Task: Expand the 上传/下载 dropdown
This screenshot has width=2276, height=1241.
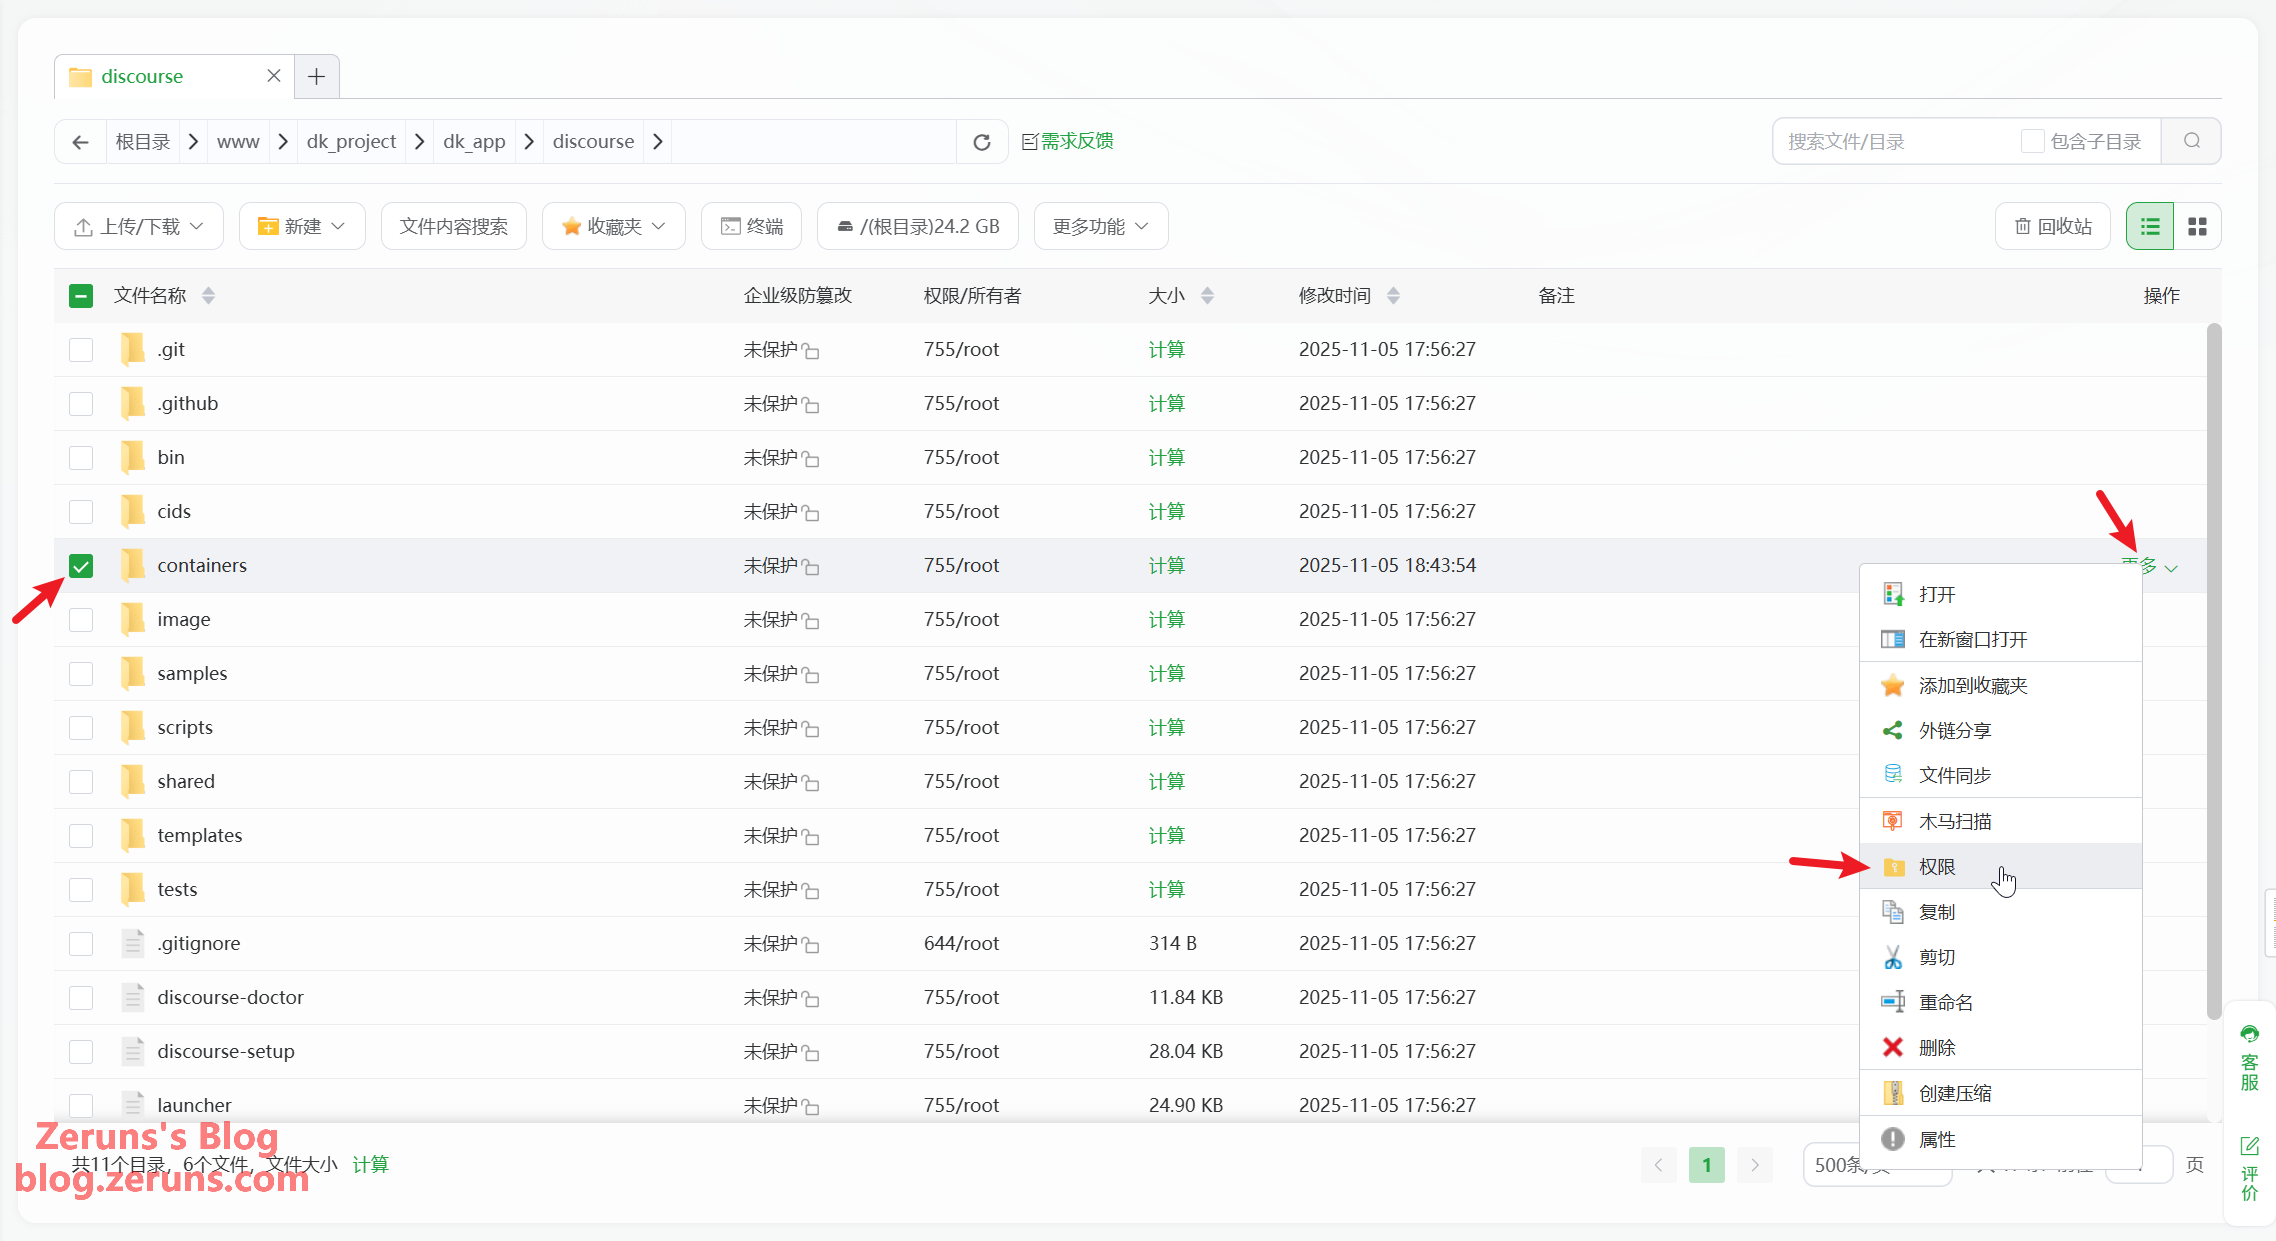Action: [139, 227]
